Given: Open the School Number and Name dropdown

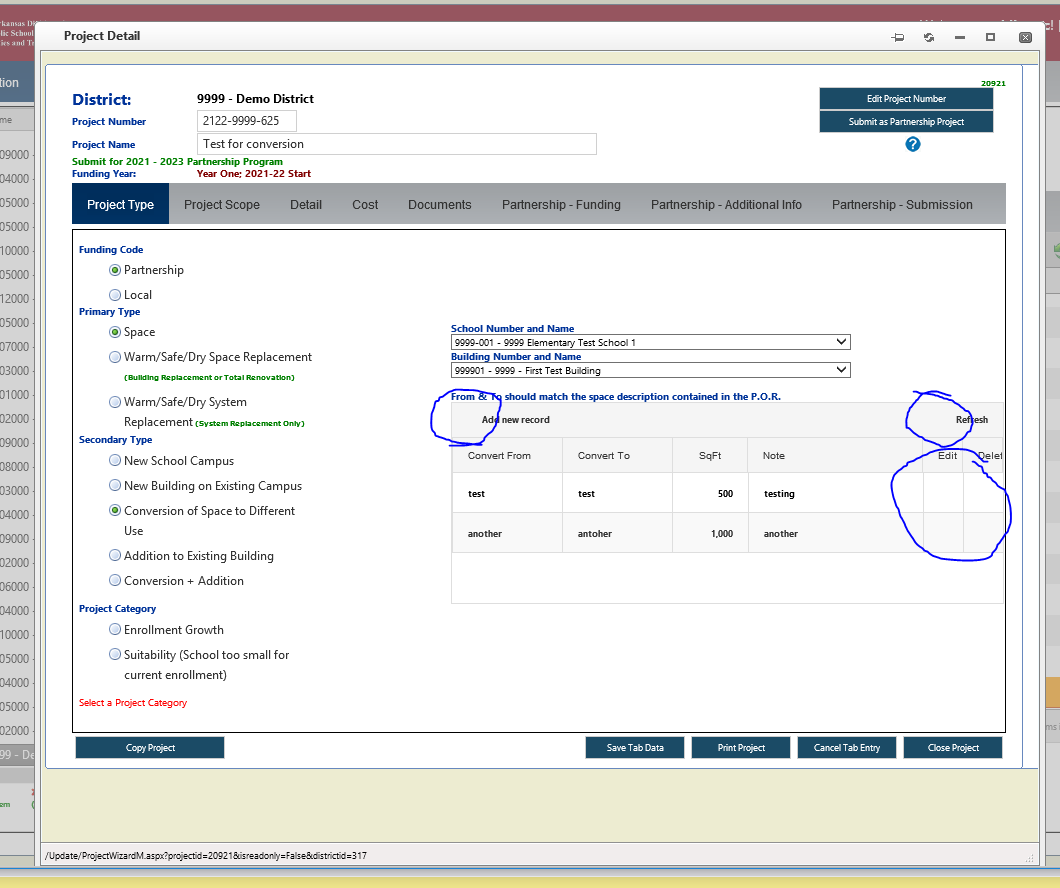Looking at the screenshot, I should (x=650, y=342).
